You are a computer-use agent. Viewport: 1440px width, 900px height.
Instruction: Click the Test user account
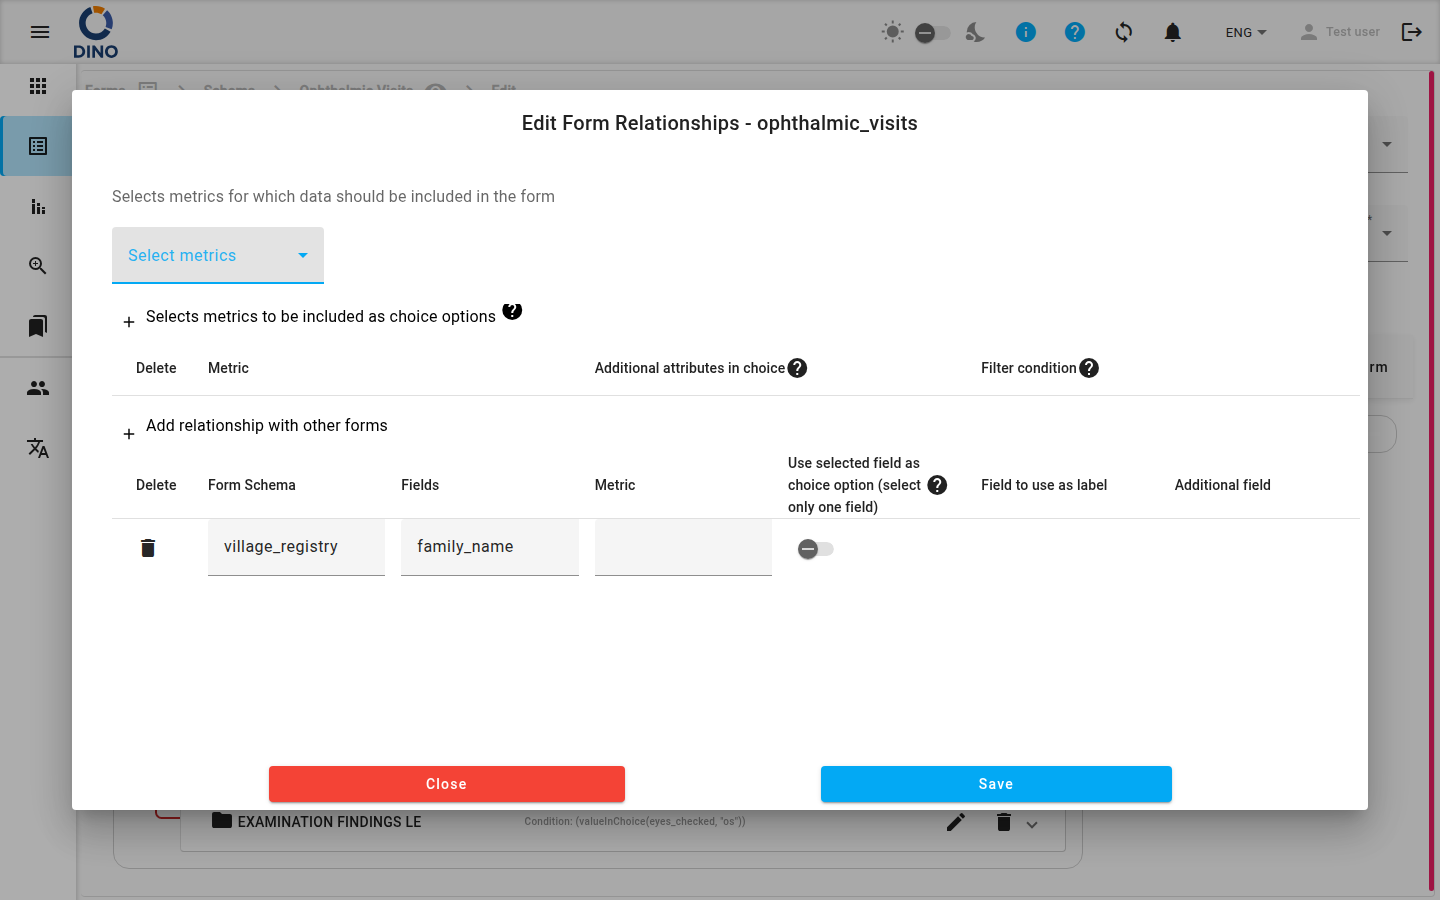tap(1340, 32)
